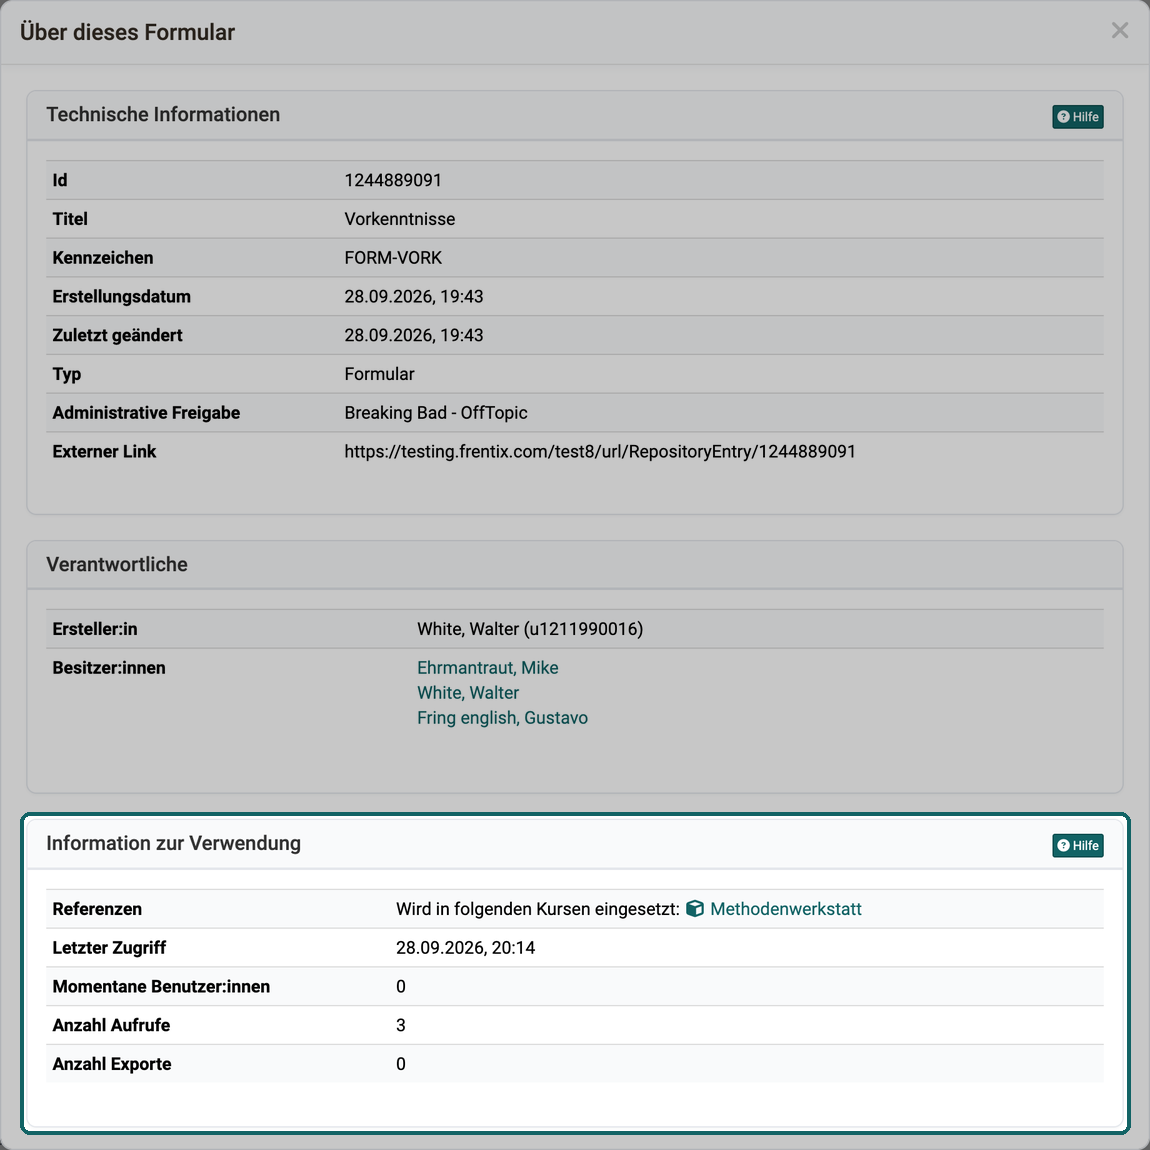Click the Besitzer:innen row label
1150x1150 pixels.
(109, 667)
